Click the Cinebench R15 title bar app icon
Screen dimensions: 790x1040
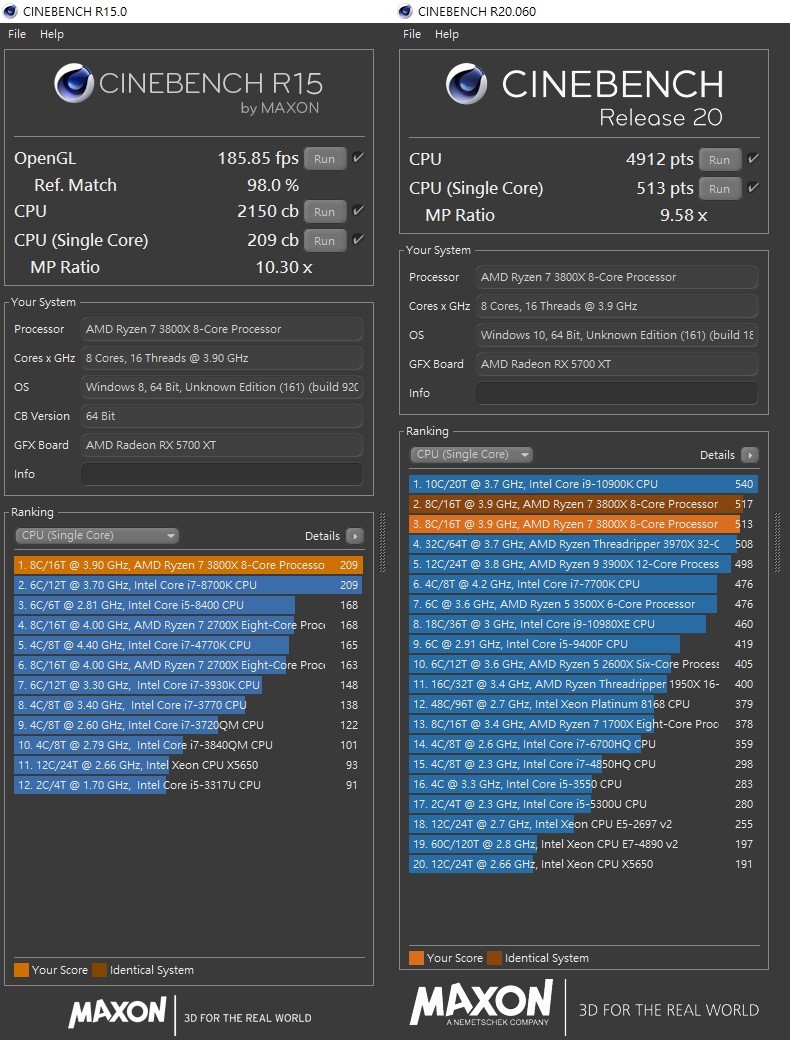click(x=10, y=11)
